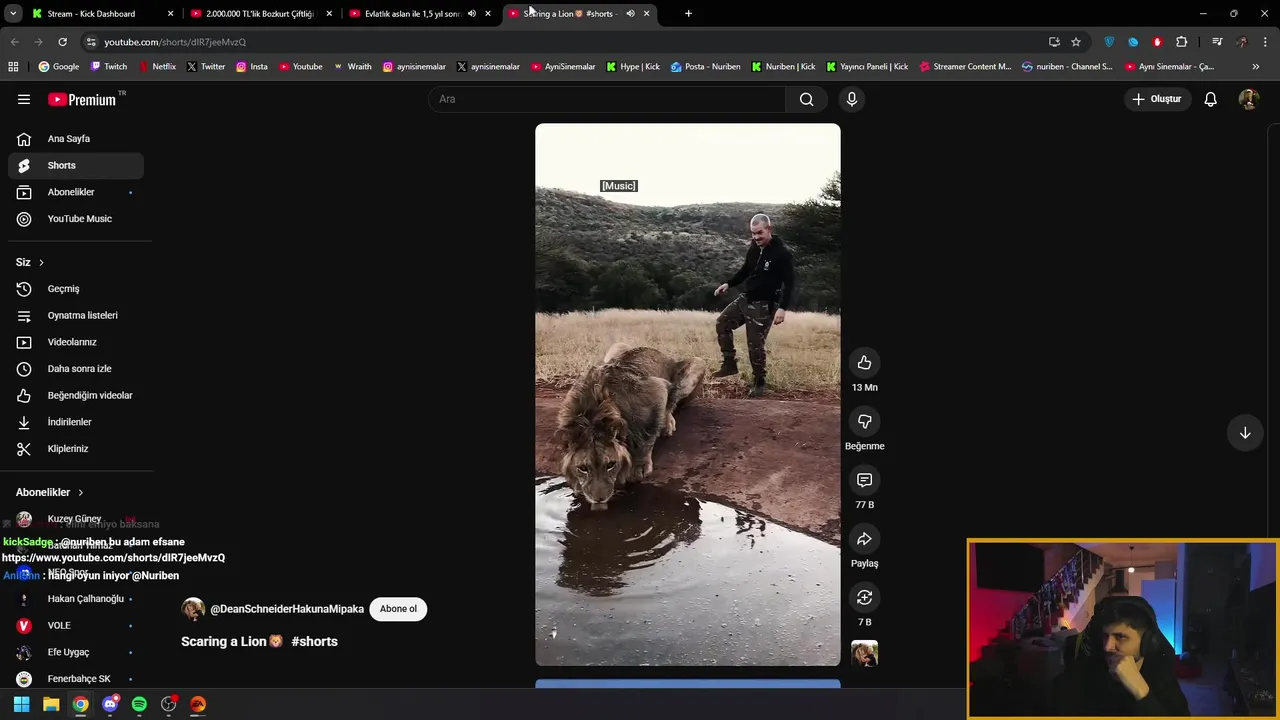Screen dimensions: 1280x720
Task: Like the Short with thumbs up
Action: coord(864,363)
